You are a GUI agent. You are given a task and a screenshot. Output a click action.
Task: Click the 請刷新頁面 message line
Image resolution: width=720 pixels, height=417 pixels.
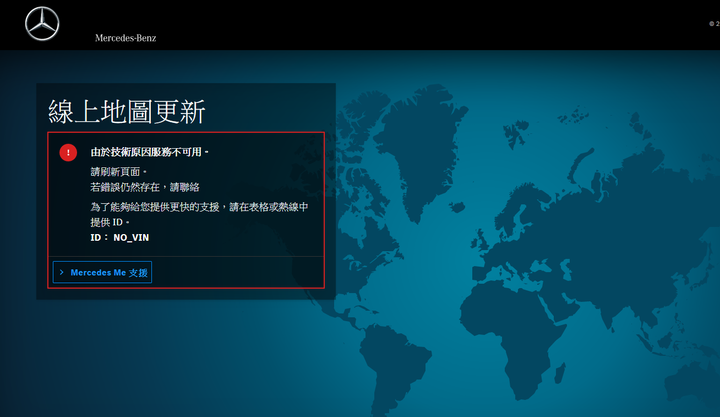pyautogui.click(x=118, y=172)
